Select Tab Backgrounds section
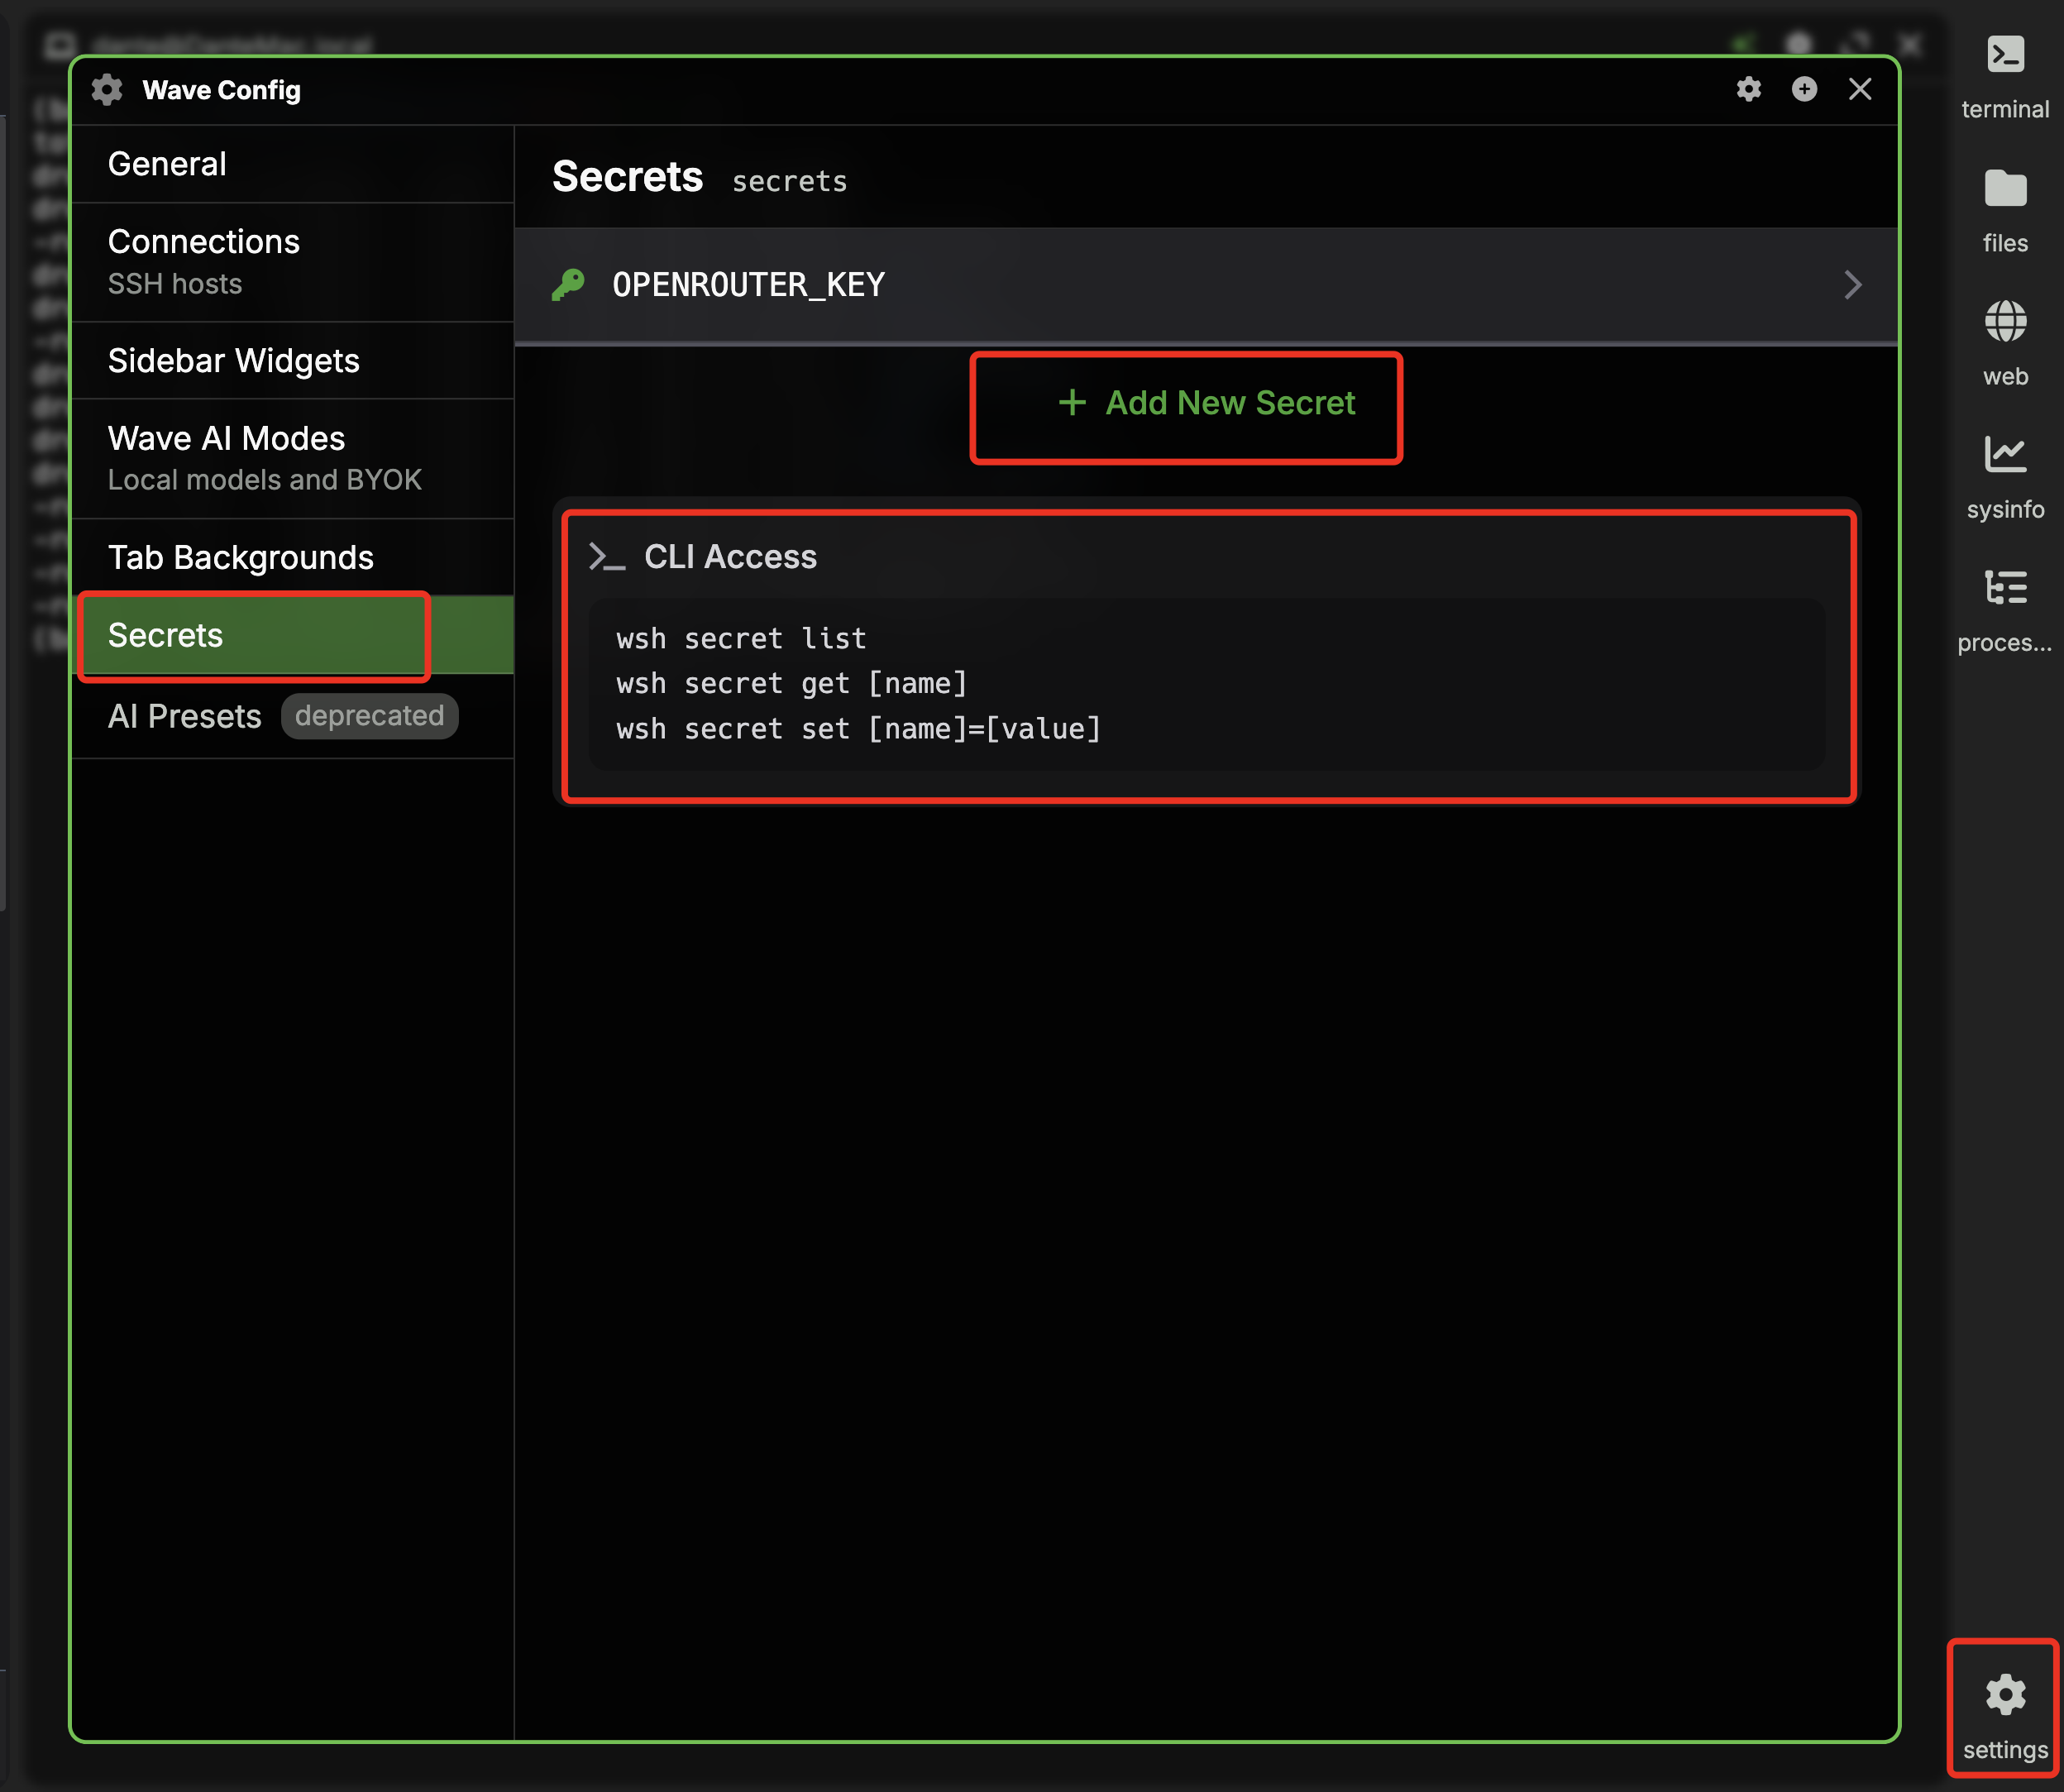Screen dimensions: 2064x1792 pyautogui.click(x=293, y=557)
